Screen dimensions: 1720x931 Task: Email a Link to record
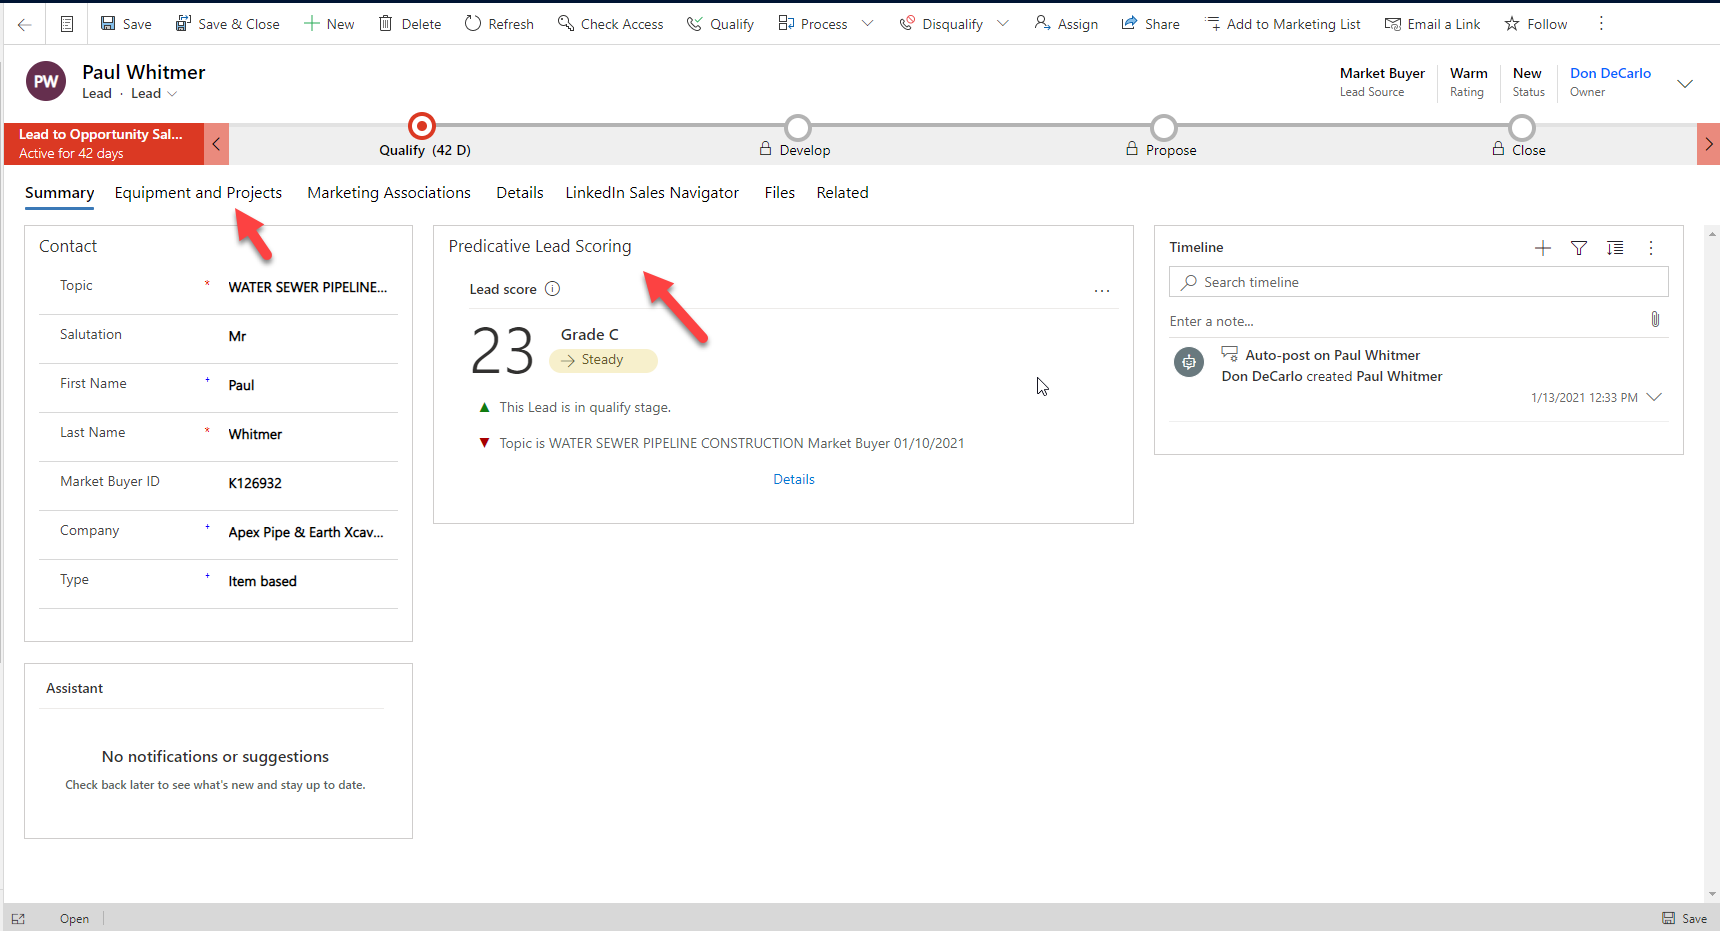pyautogui.click(x=1432, y=24)
